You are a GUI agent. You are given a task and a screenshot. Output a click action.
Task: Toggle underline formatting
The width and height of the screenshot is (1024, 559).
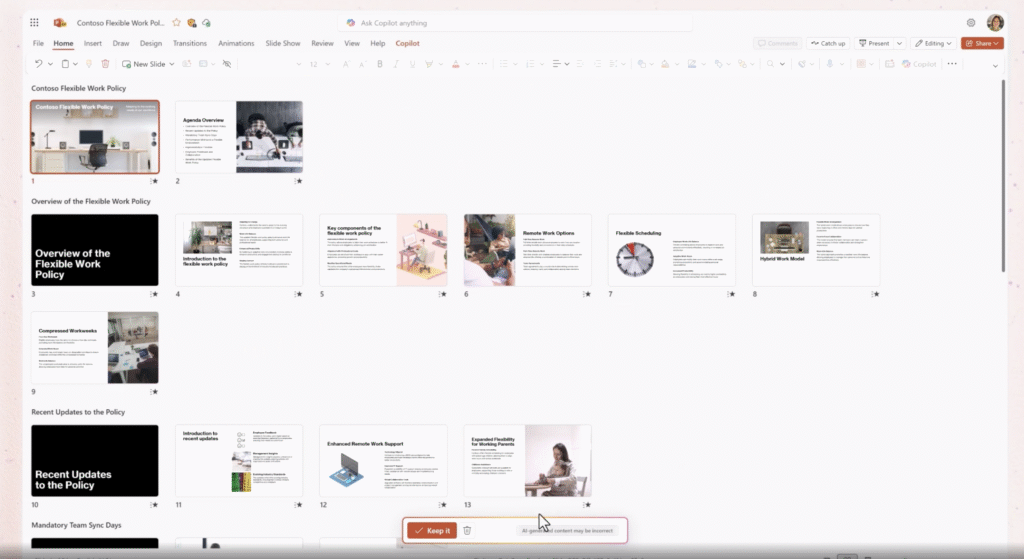pos(412,64)
